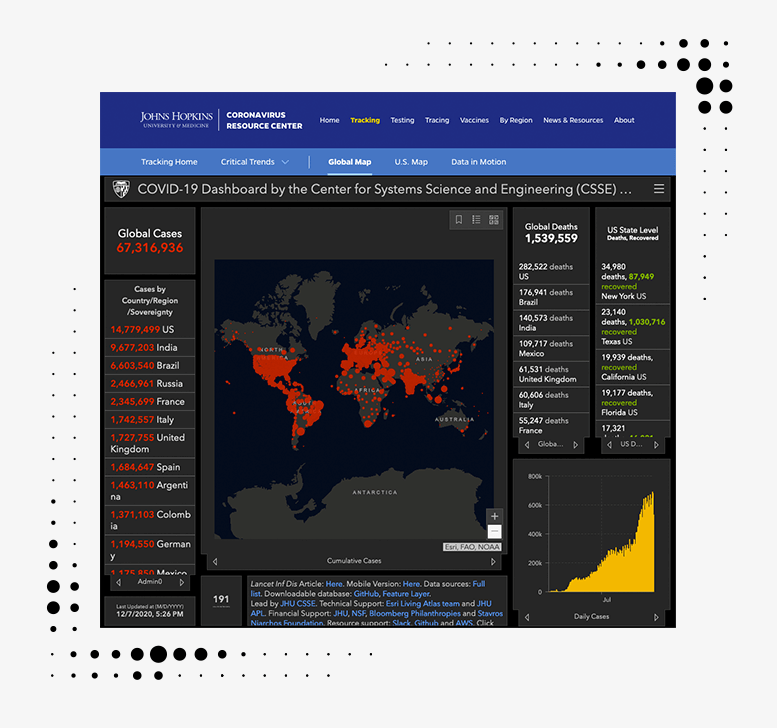Zoom out on the map with minus button
Image resolution: width=777 pixels, height=728 pixels.
(494, 532)
